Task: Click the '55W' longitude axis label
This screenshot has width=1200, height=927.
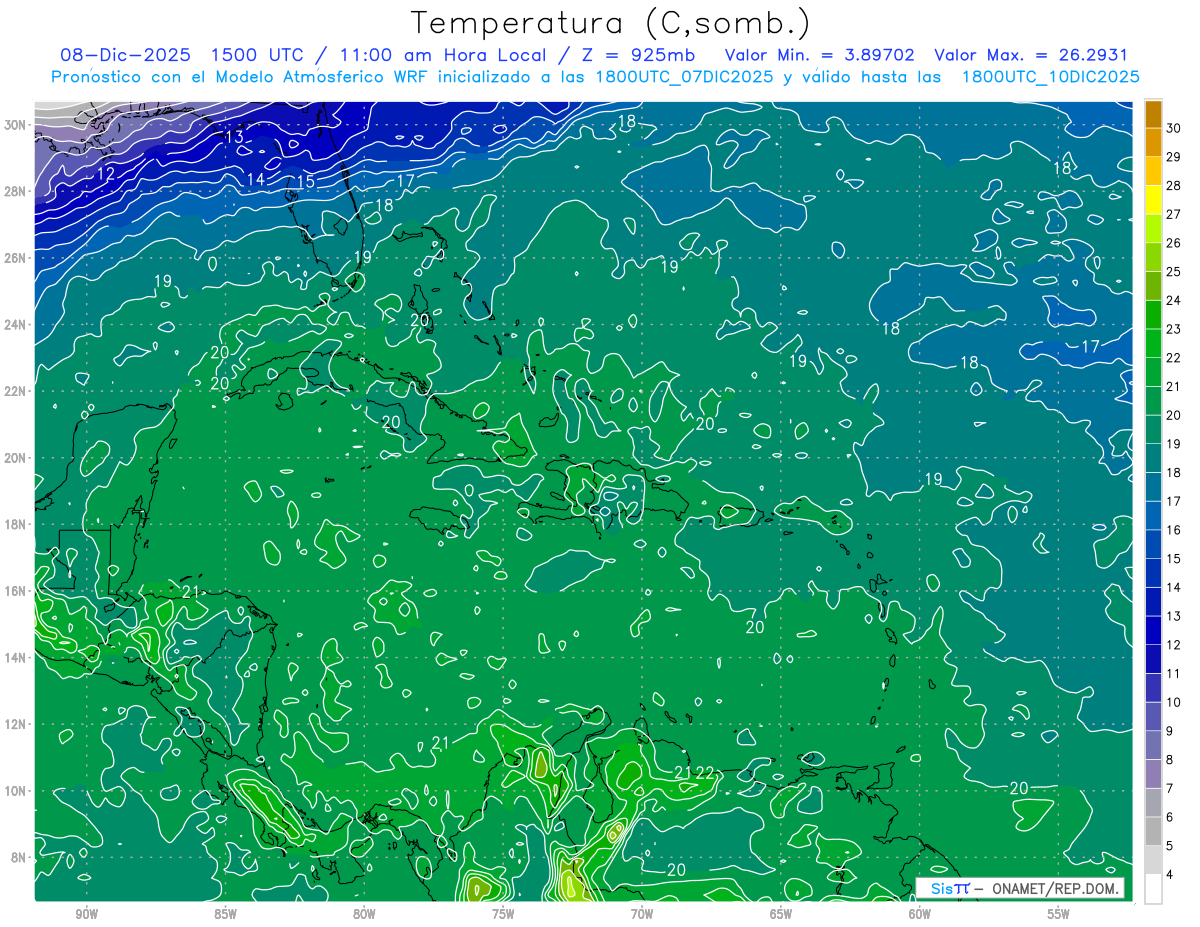Action: click(1059, 914)
